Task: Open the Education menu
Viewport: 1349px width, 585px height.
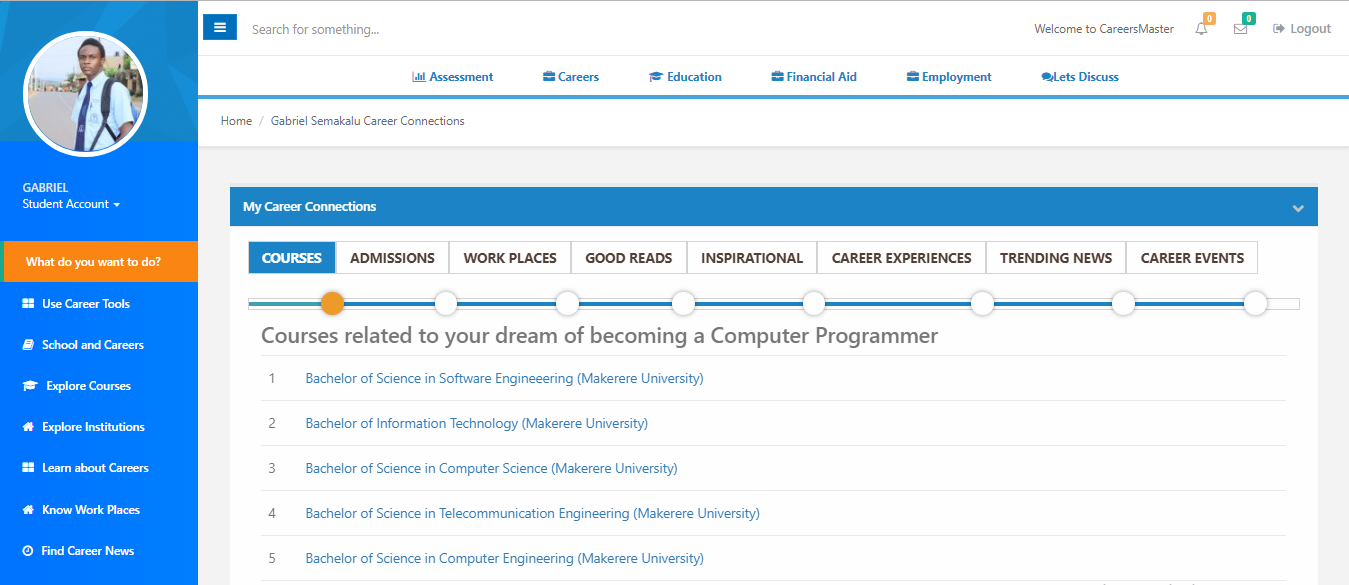Action: click(685, 77)
